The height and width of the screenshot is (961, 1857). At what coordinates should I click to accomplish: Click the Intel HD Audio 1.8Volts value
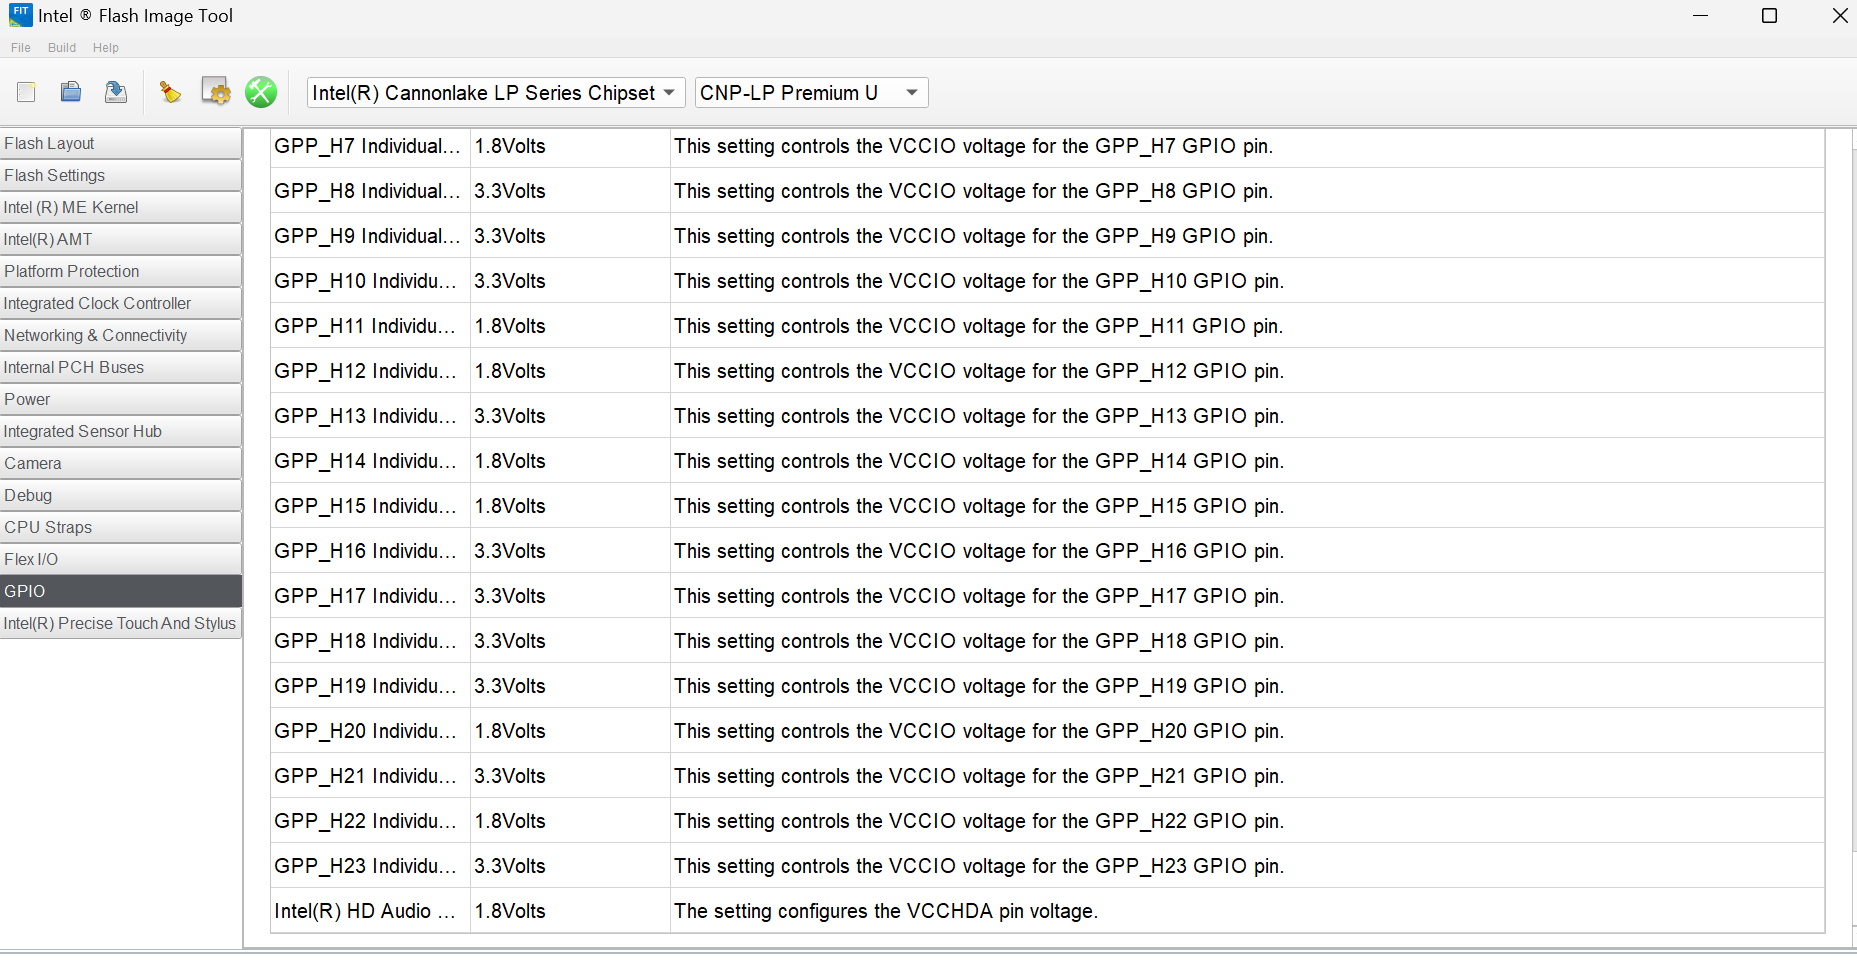pyautogui.click(x=568, y=911)
